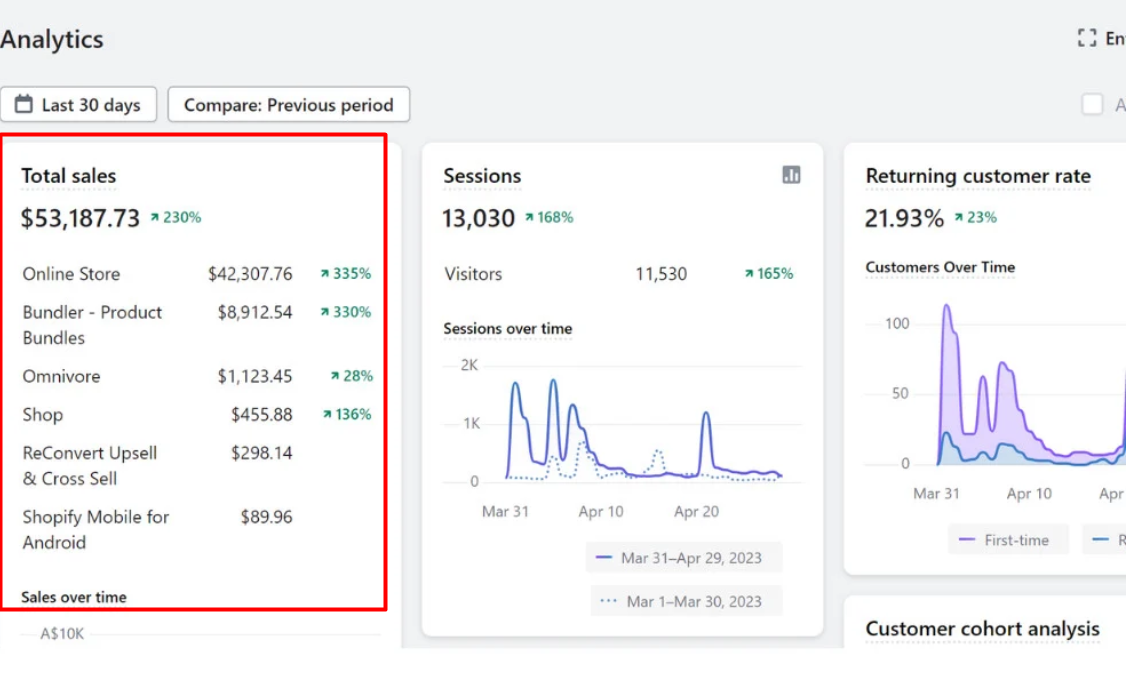Select the Online Store sales row

click(71, 274)
